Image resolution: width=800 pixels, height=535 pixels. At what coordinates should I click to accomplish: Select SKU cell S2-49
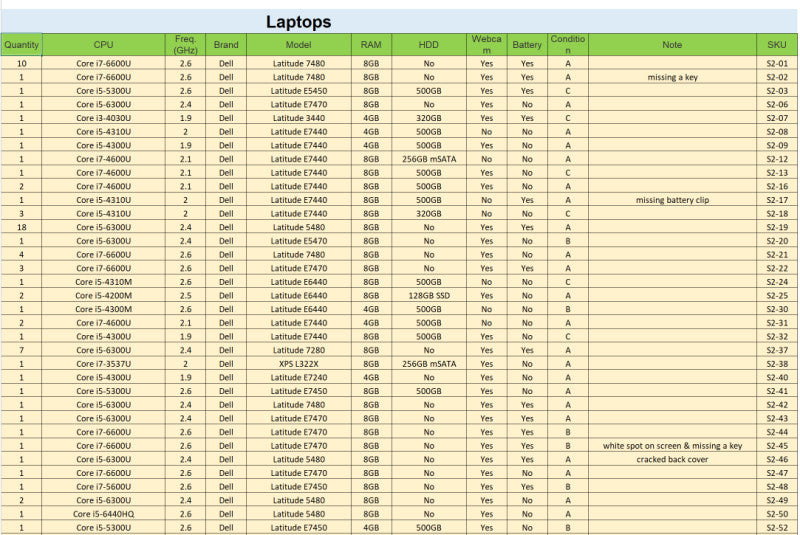777,500
